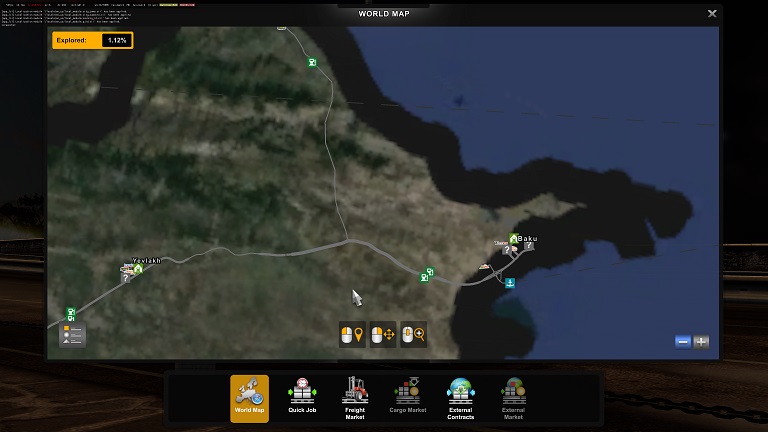The width and height of the screenshot is (768, 432).
Task: Open the External Market
Action: click(513, 398)
